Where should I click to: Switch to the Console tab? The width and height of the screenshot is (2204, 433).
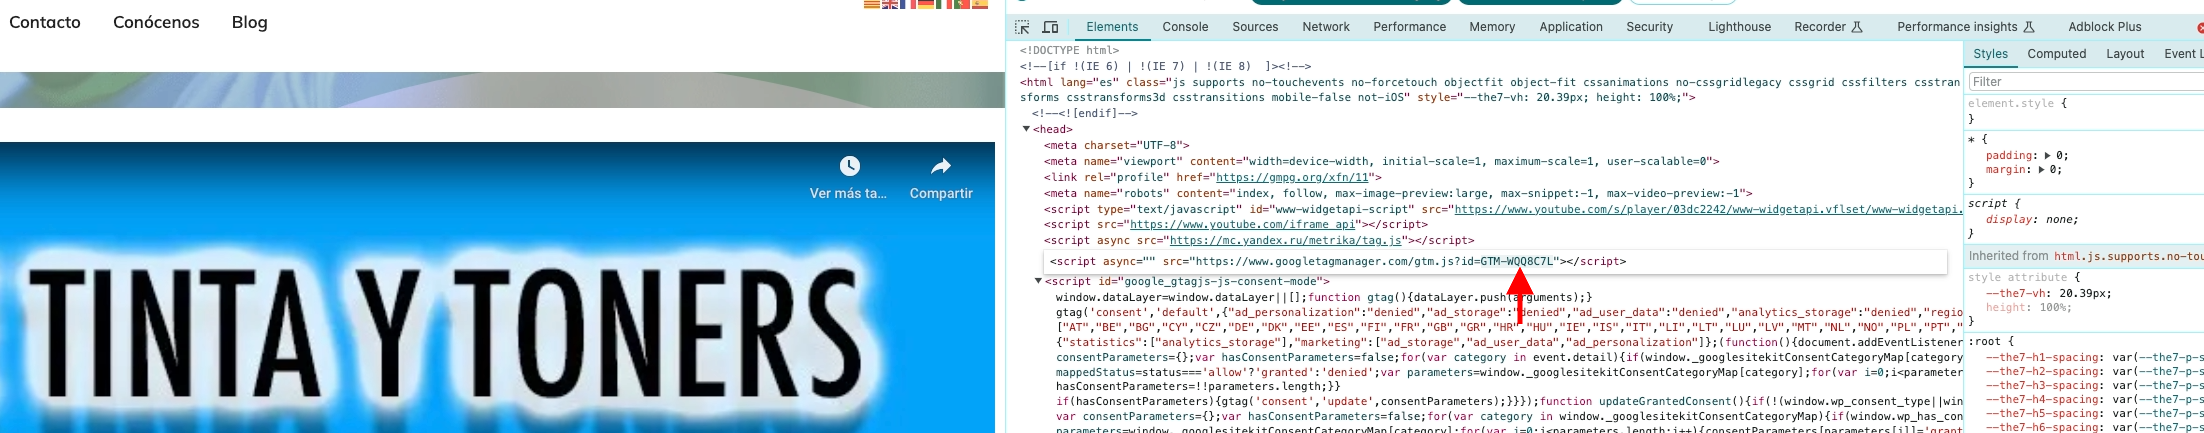(1185, 27)
